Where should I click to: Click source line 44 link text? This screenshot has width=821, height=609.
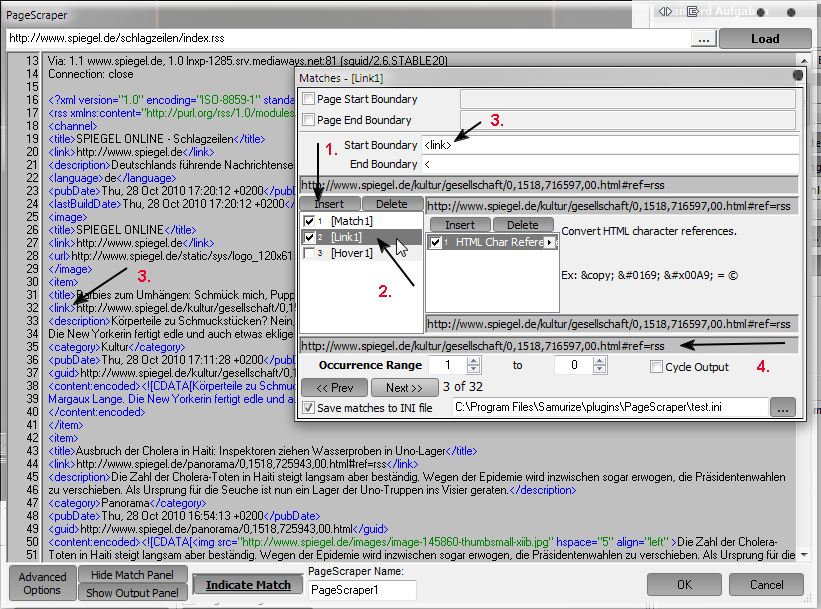(x=233, y=464)
